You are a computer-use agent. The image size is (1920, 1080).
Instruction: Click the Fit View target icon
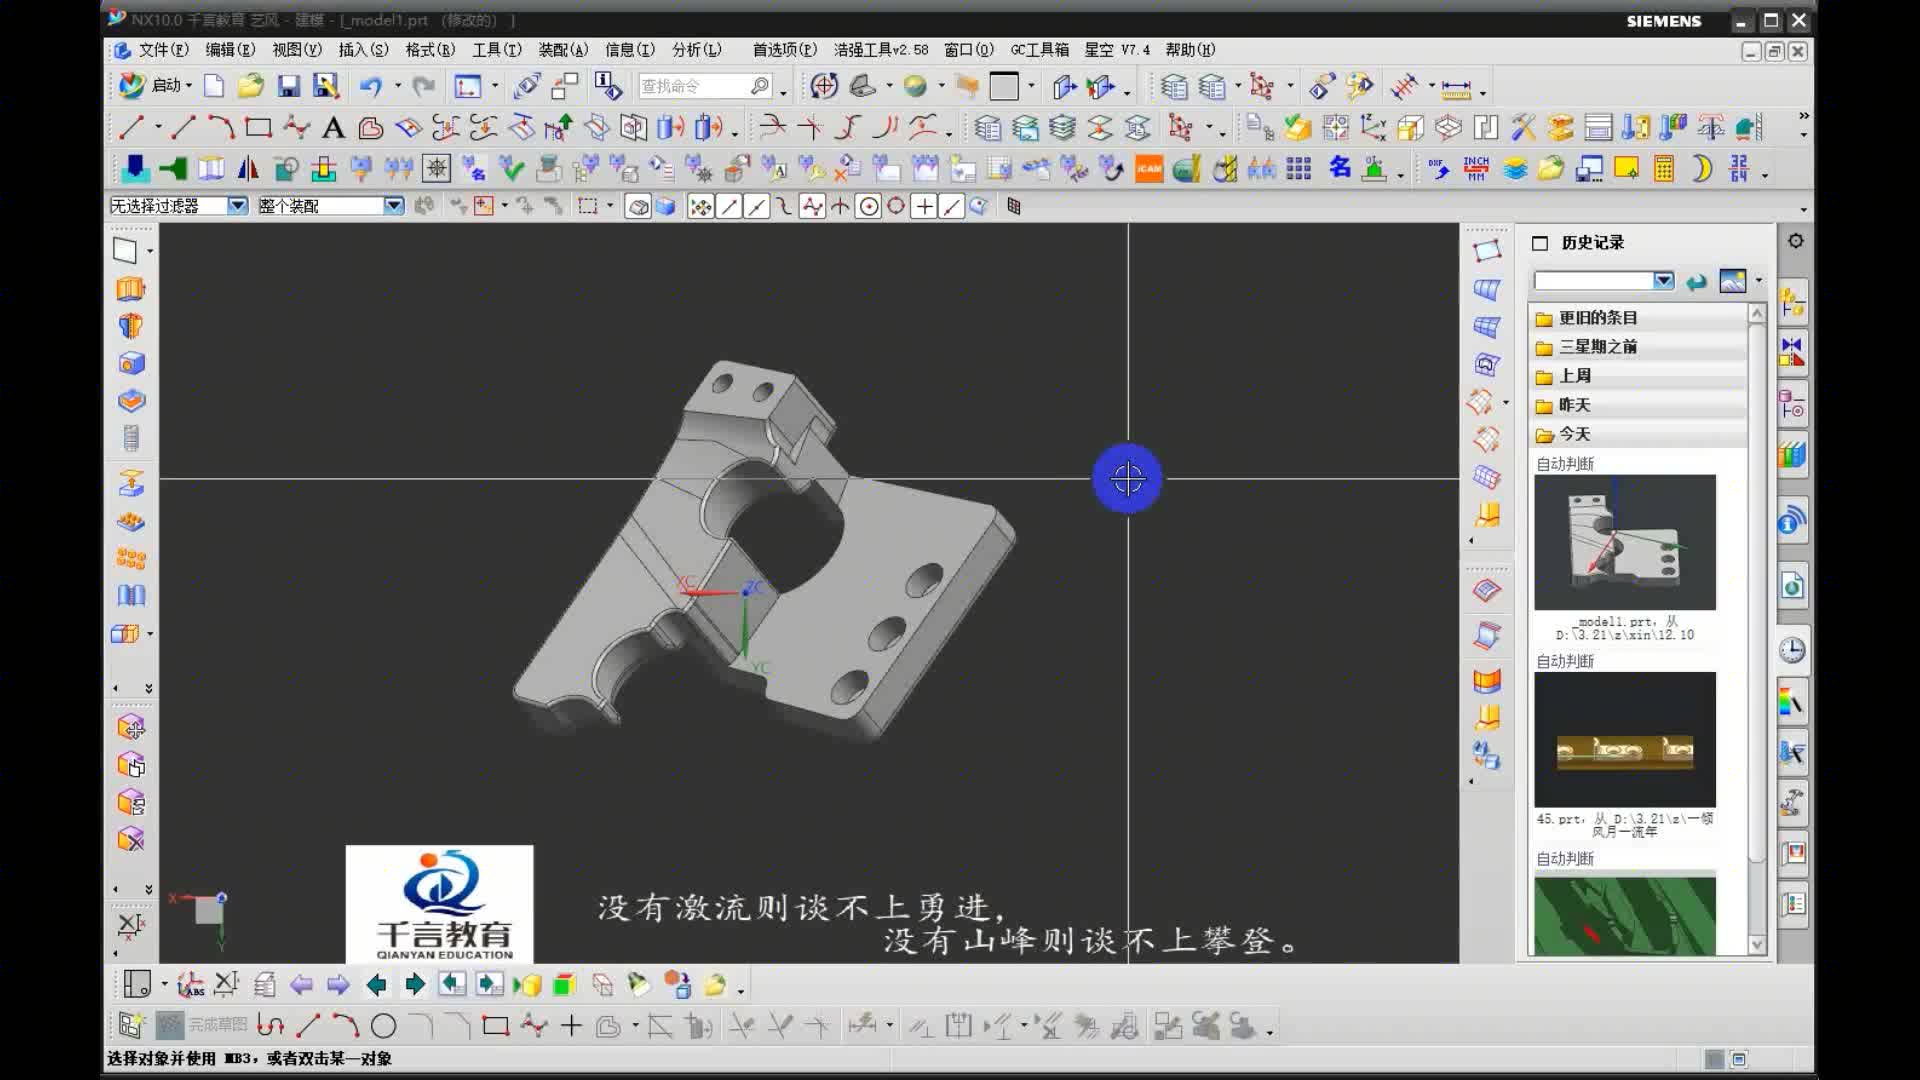click(x=824, y=86)
